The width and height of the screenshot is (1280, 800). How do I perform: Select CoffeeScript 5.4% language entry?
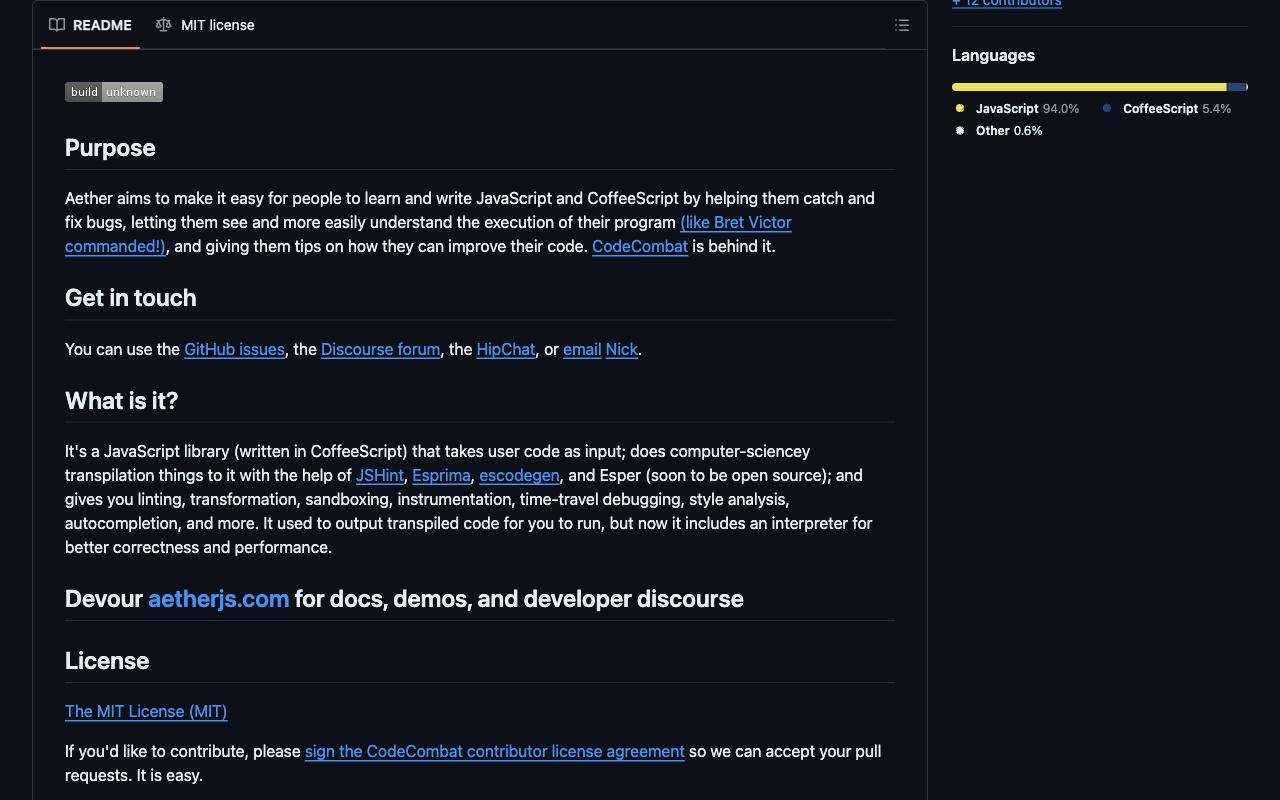coord(1166,108)
